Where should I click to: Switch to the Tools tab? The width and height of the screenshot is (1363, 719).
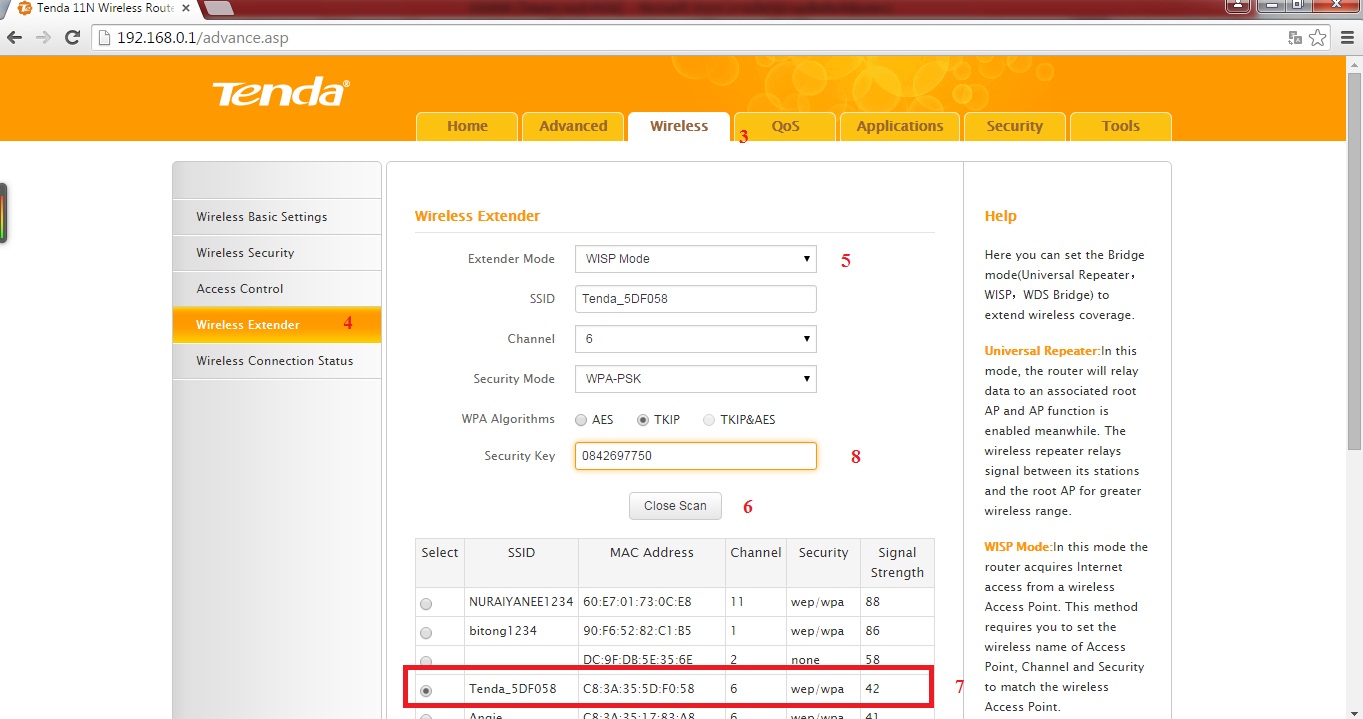click(x=1121, y=126)
